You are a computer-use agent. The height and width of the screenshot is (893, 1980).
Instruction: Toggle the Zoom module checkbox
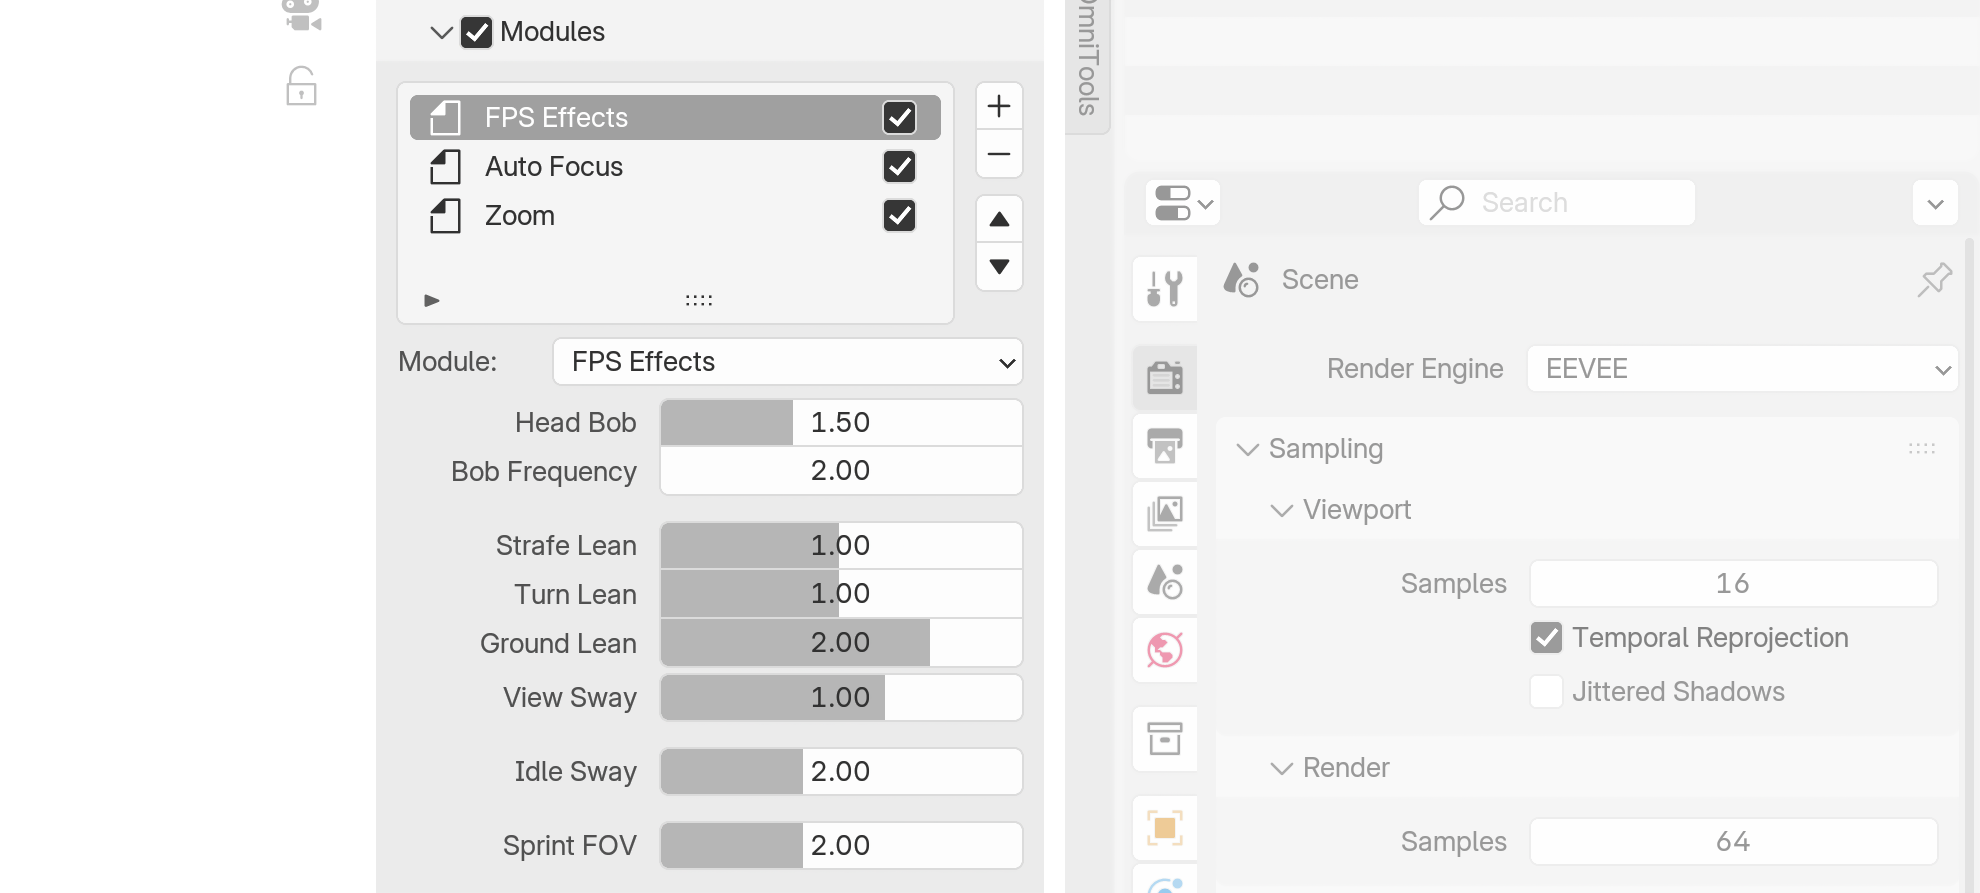(x=899, y=216)
